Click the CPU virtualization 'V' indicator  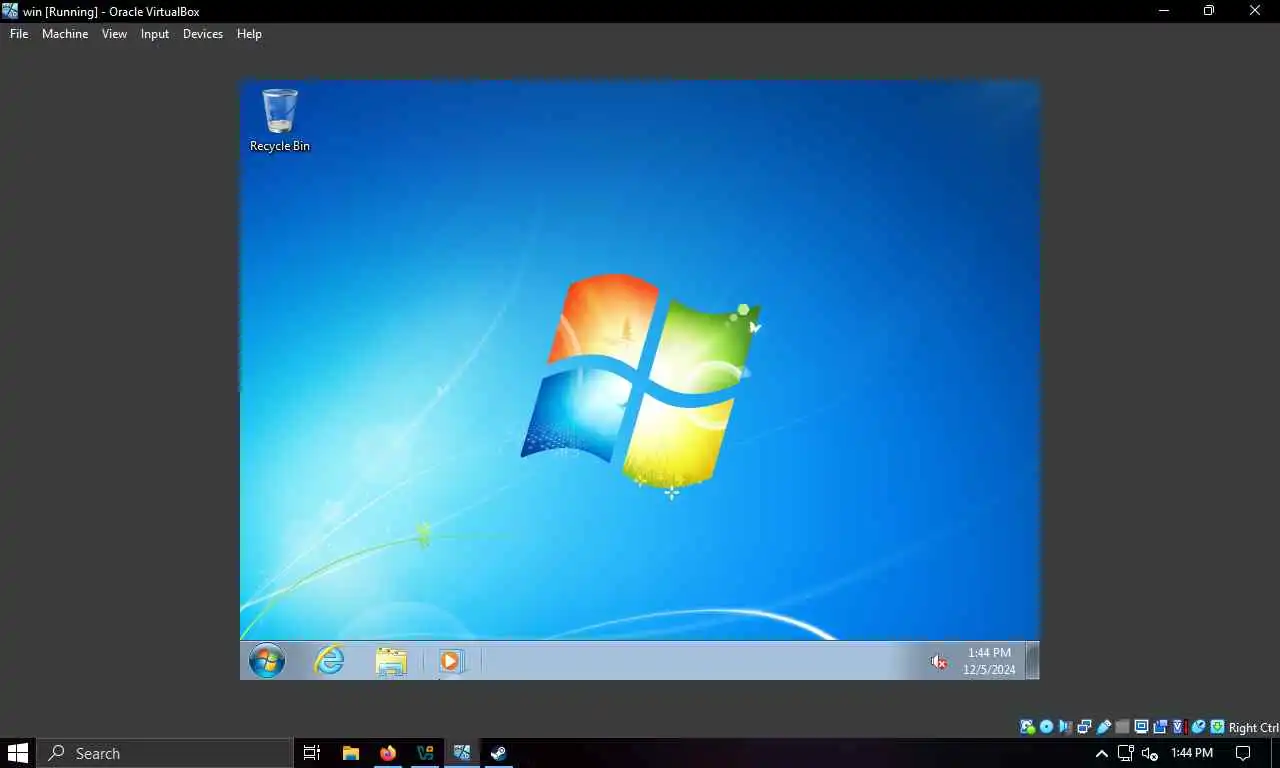[x=1179, y=727]
